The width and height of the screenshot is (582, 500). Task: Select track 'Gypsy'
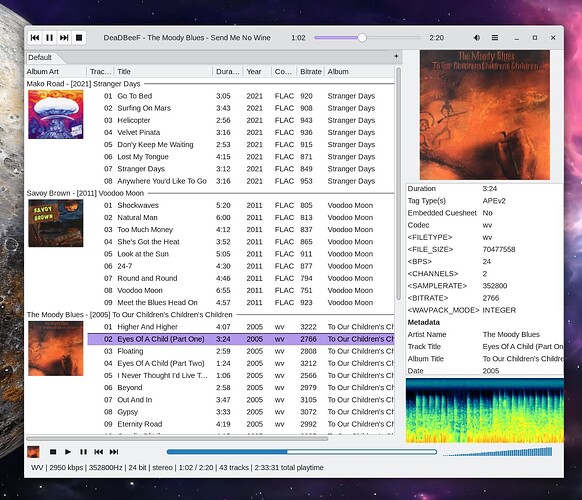click(x=241, y=412)
